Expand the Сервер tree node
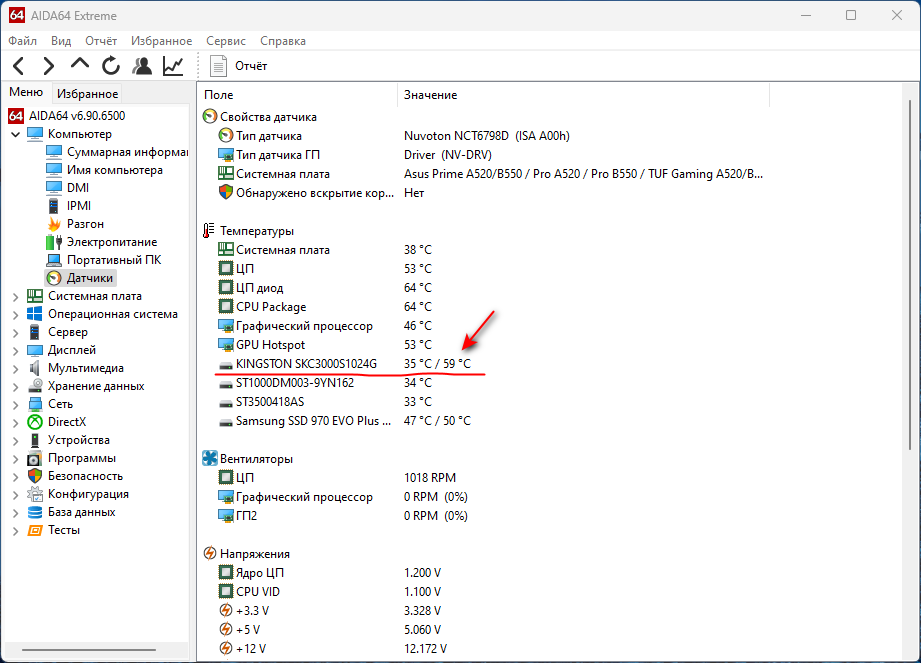The image size is (921, 663). (x=15, y=332)
